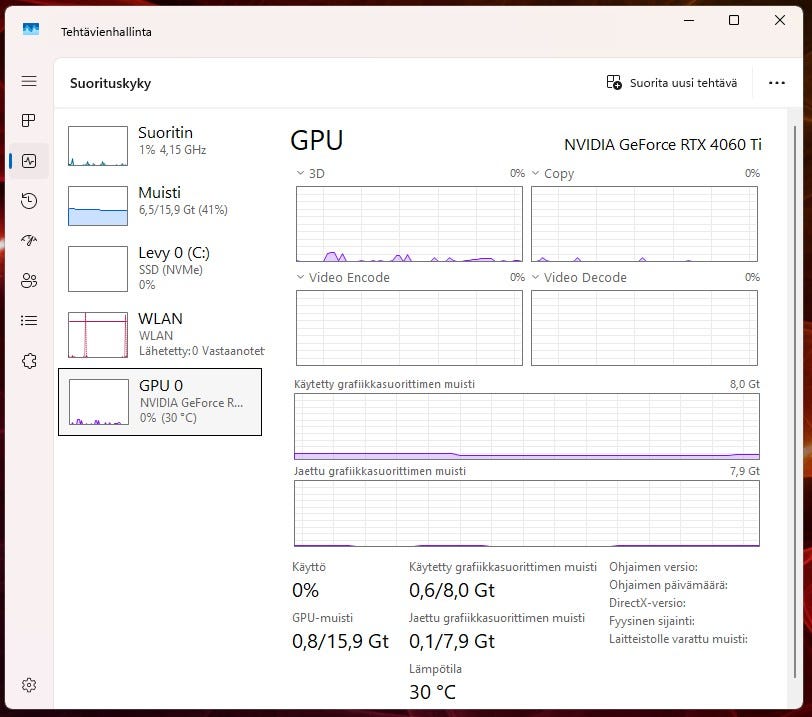
Task: Select the Performance page icon in sidebar
Action: [29, 161]
